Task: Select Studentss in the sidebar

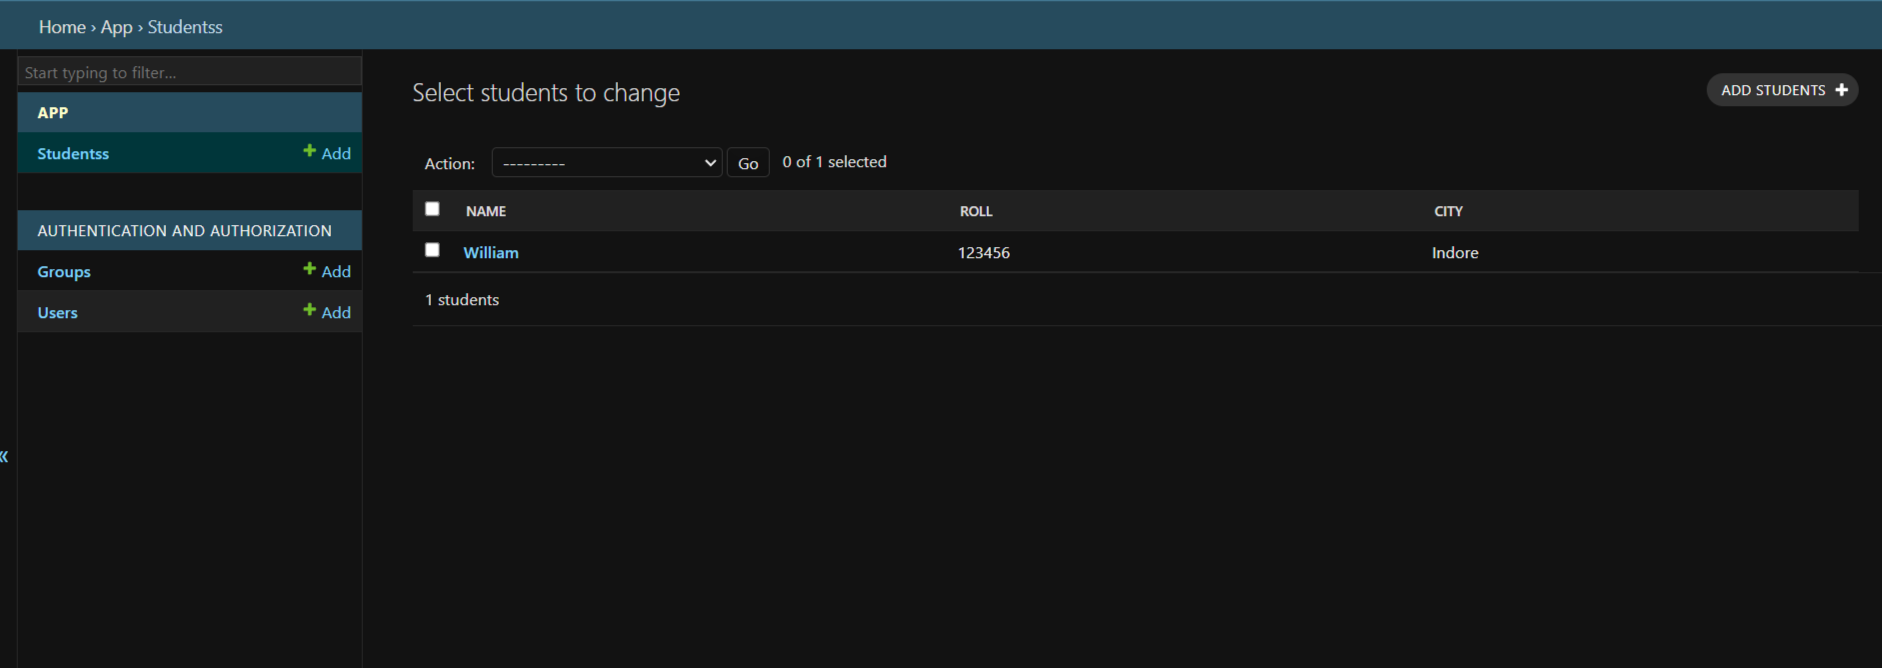Action: click(73, 154)
